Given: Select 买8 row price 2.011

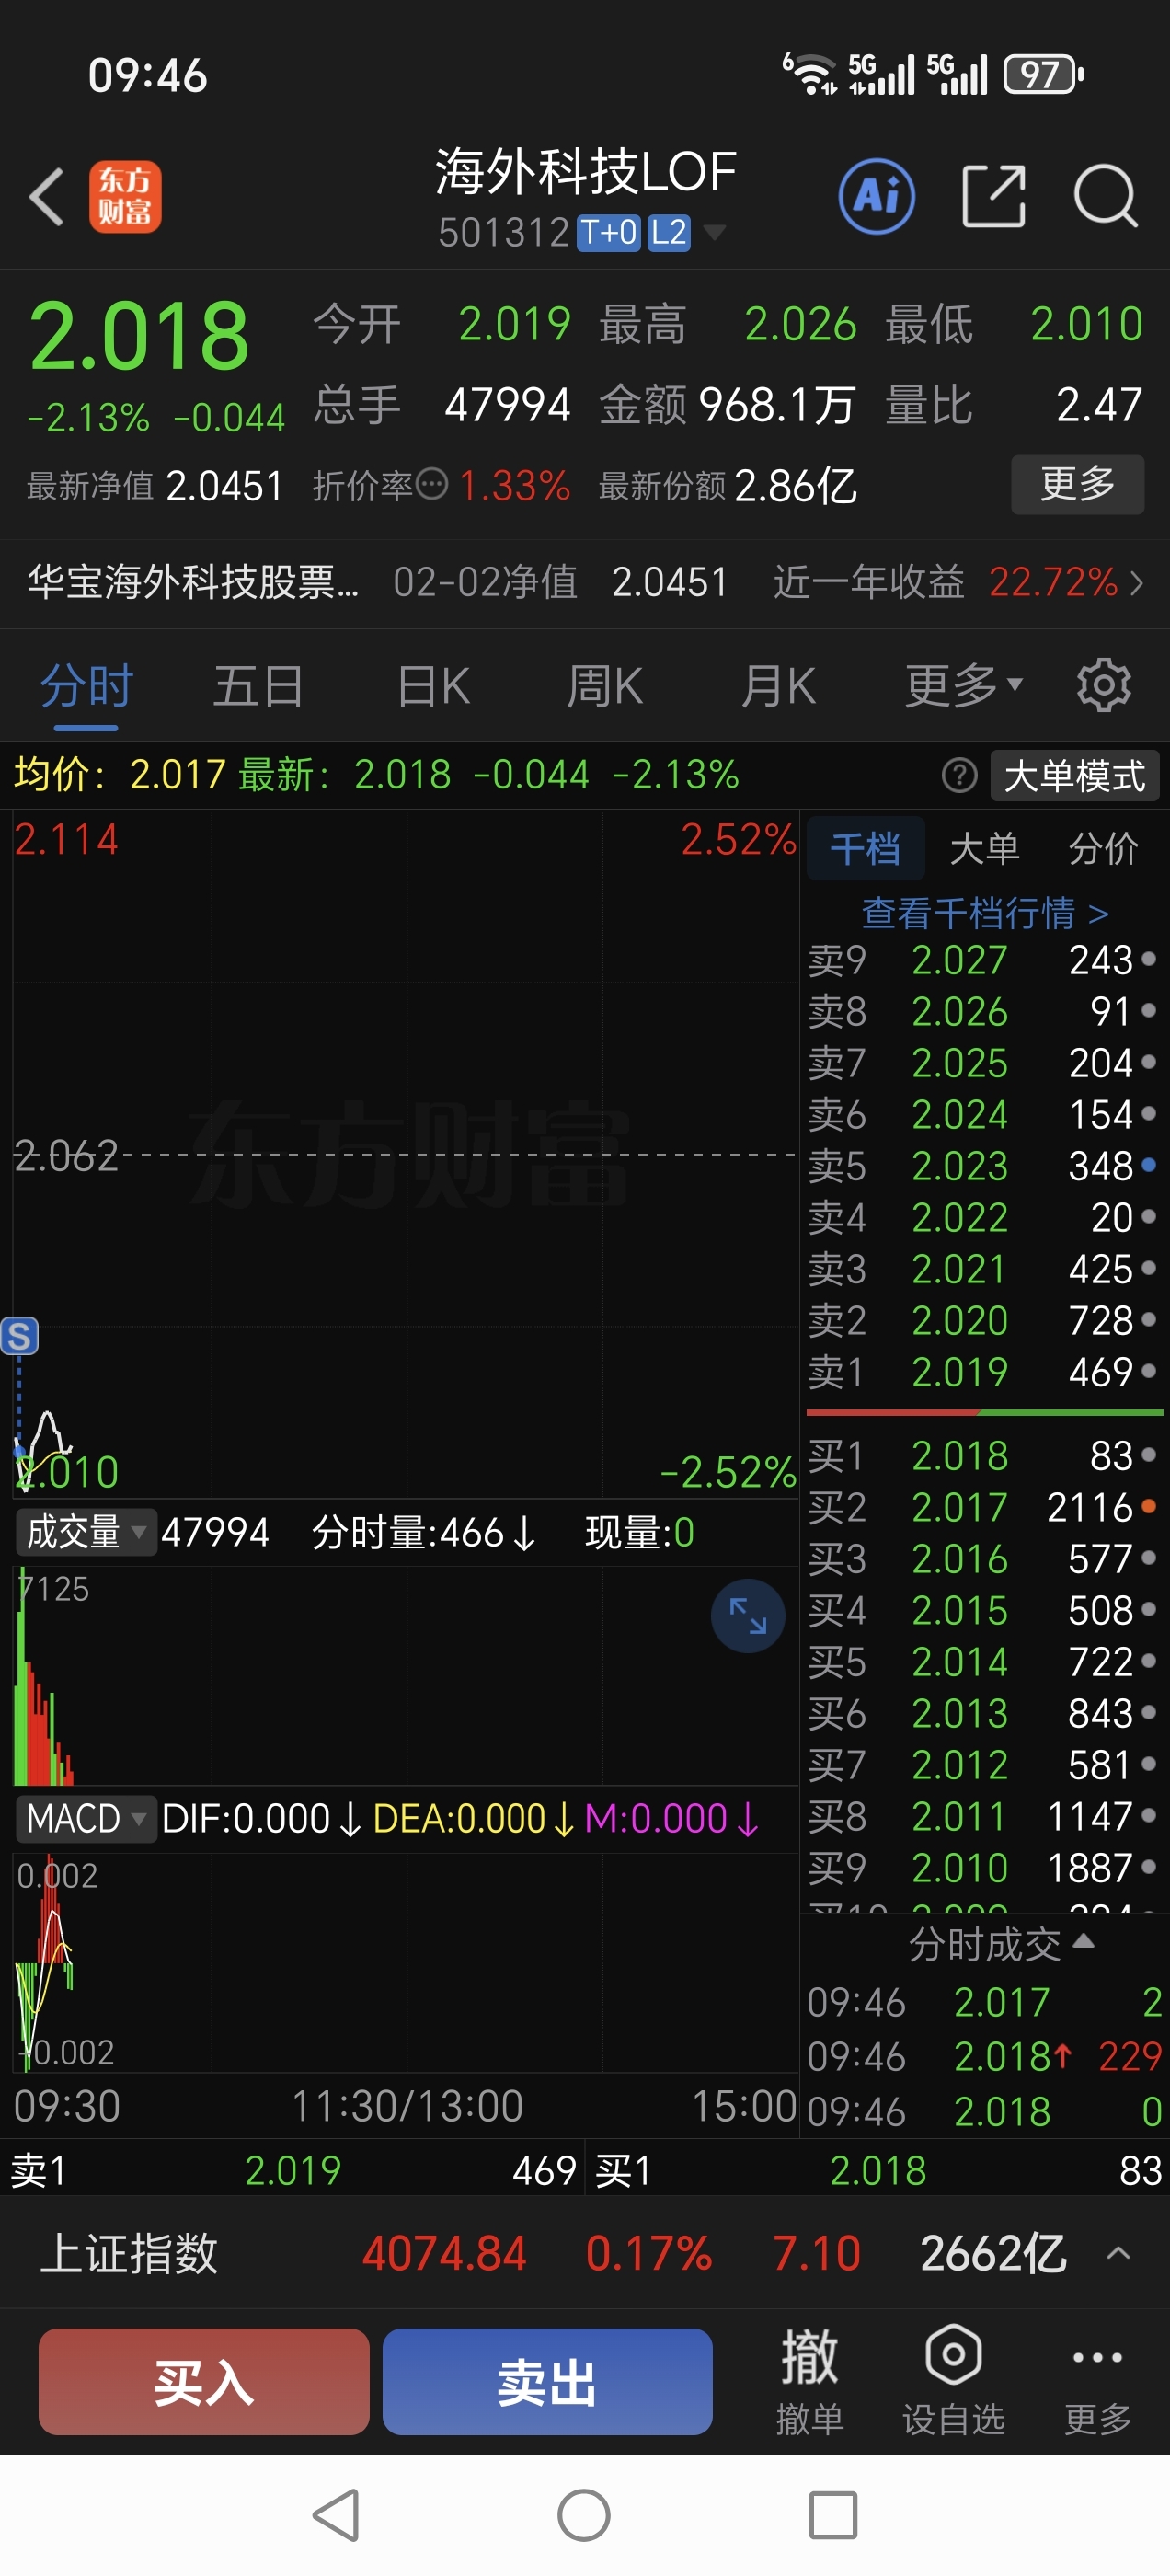Looking at the screenshot, I should coord(983,1816).
